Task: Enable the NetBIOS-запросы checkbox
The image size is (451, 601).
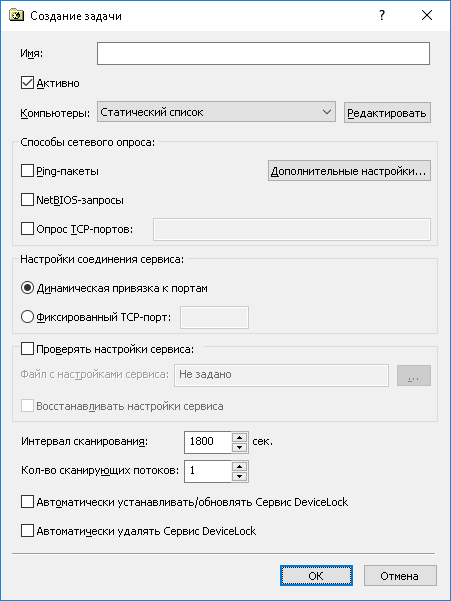Action: click(27, 200)
